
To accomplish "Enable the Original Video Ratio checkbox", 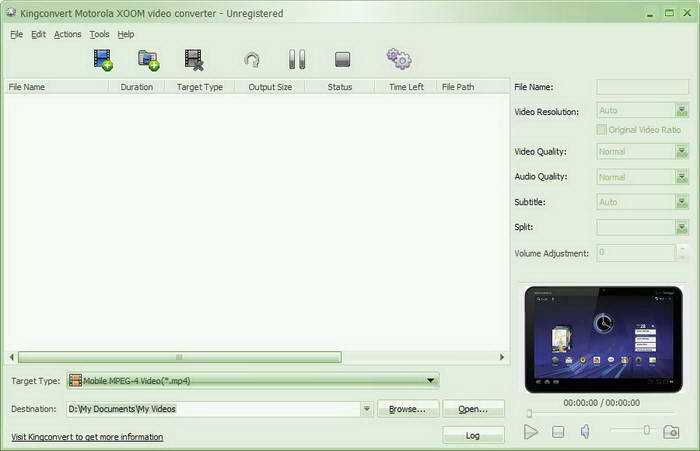I will [x=601, y=130].
